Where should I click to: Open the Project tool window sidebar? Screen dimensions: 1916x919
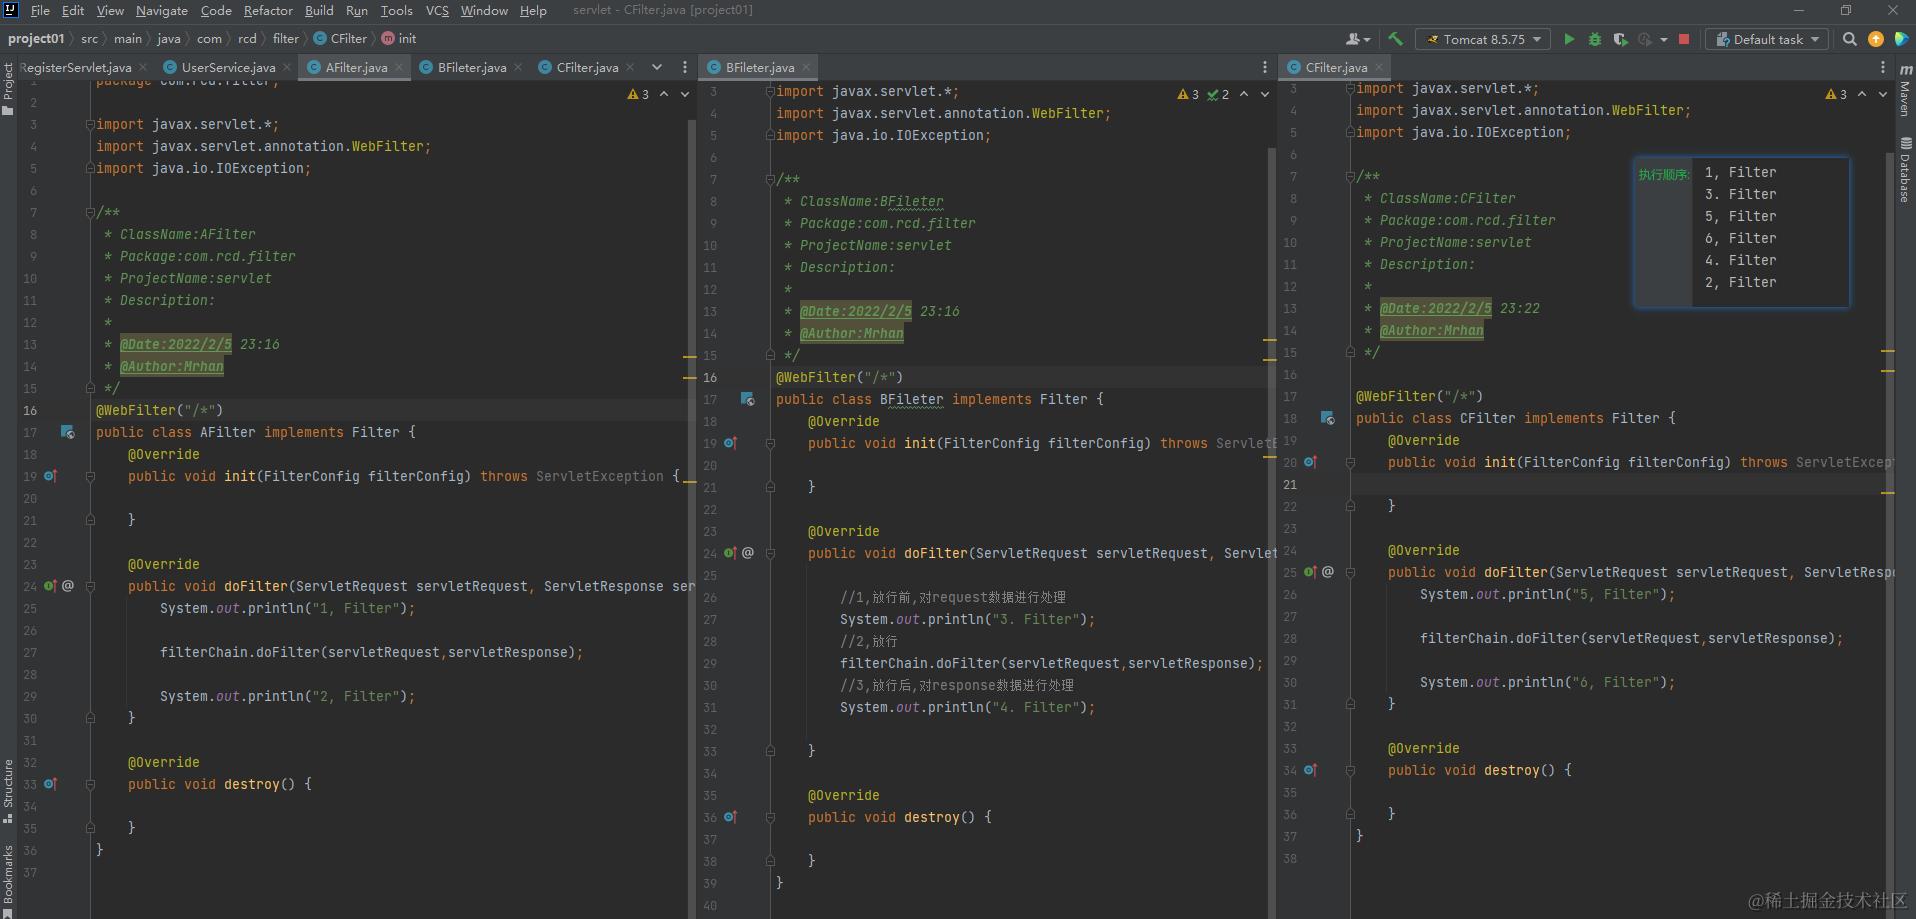point(8,88)
